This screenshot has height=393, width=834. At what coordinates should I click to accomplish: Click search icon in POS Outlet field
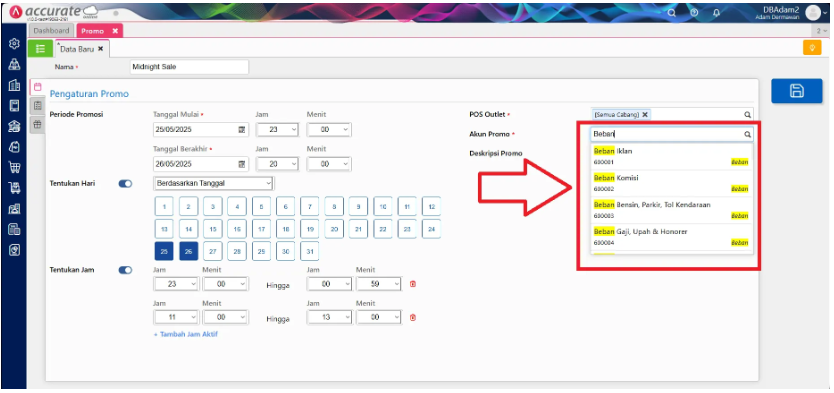coord(747,114)
